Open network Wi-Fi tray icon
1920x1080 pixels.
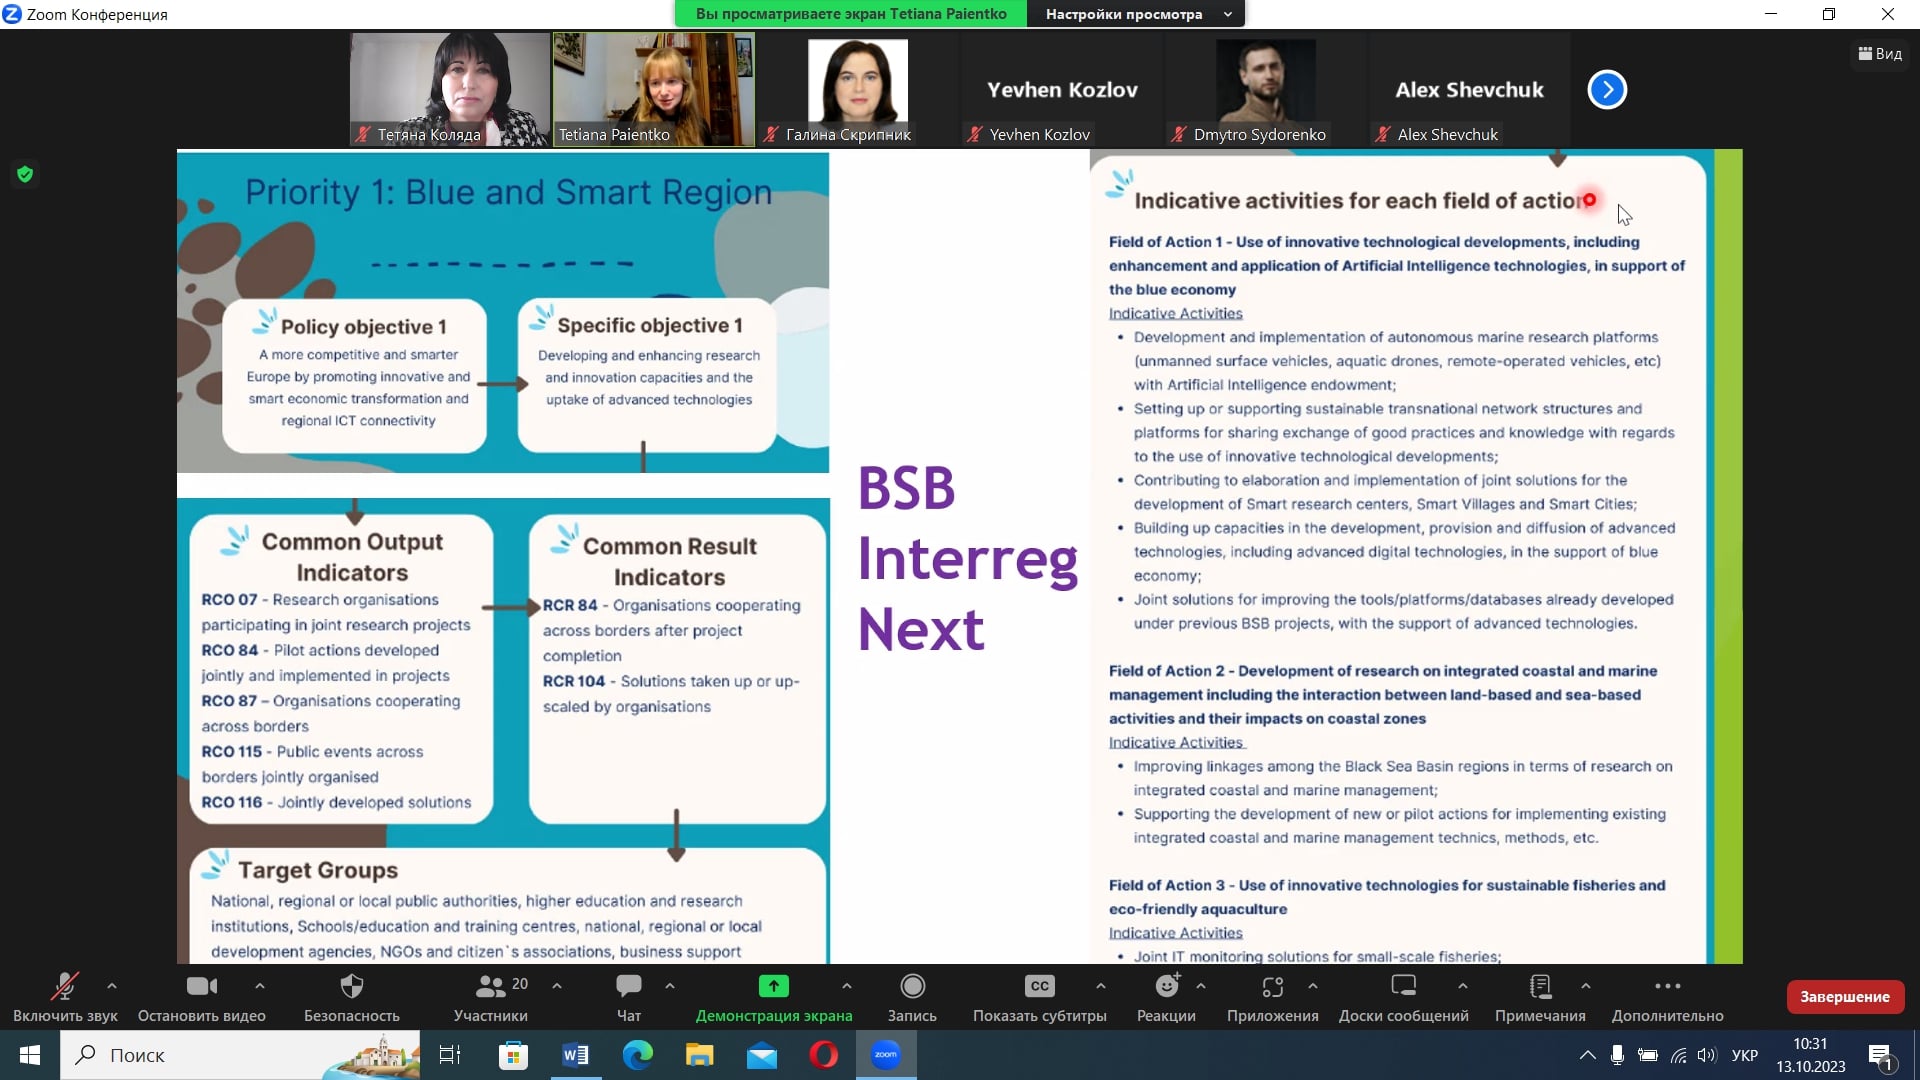pos(1678,1055)
